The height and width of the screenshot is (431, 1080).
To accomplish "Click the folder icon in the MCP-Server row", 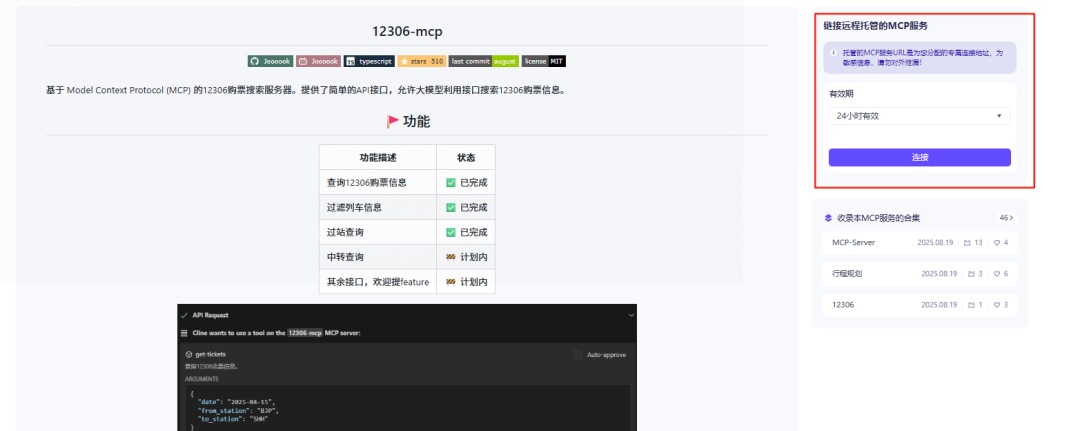I will pos(967,243).
